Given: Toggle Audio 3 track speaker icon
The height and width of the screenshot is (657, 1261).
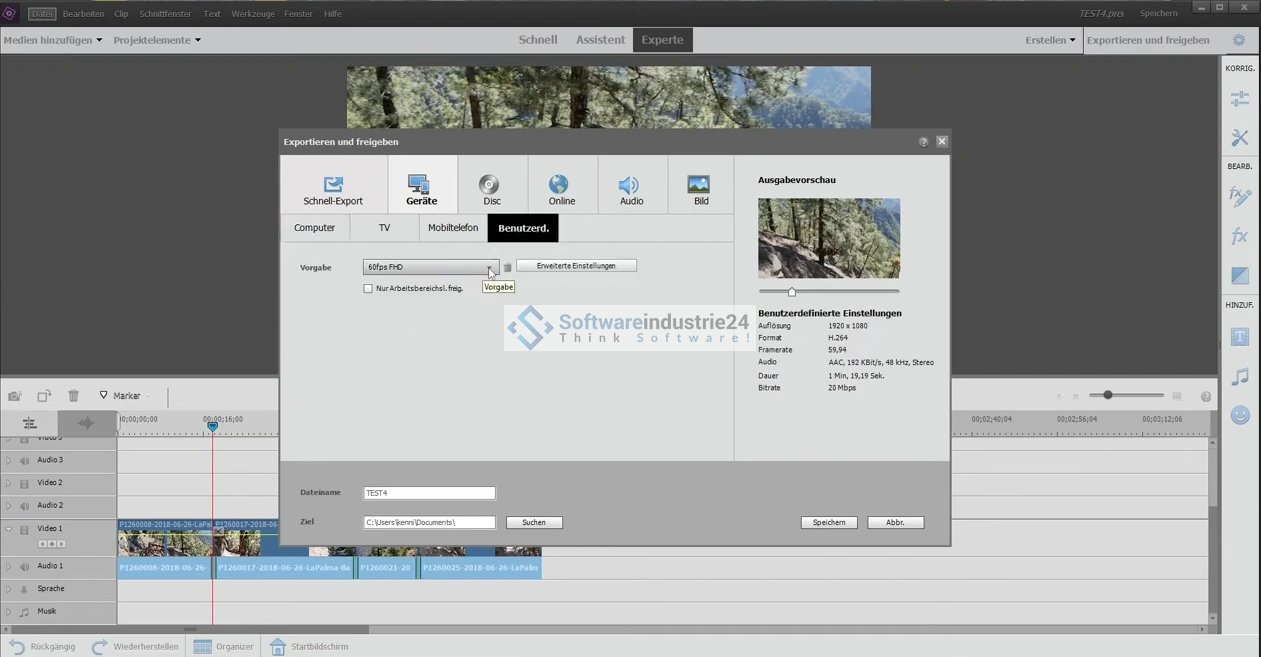Looking at the screenshot, I should [x=25, y=461].
